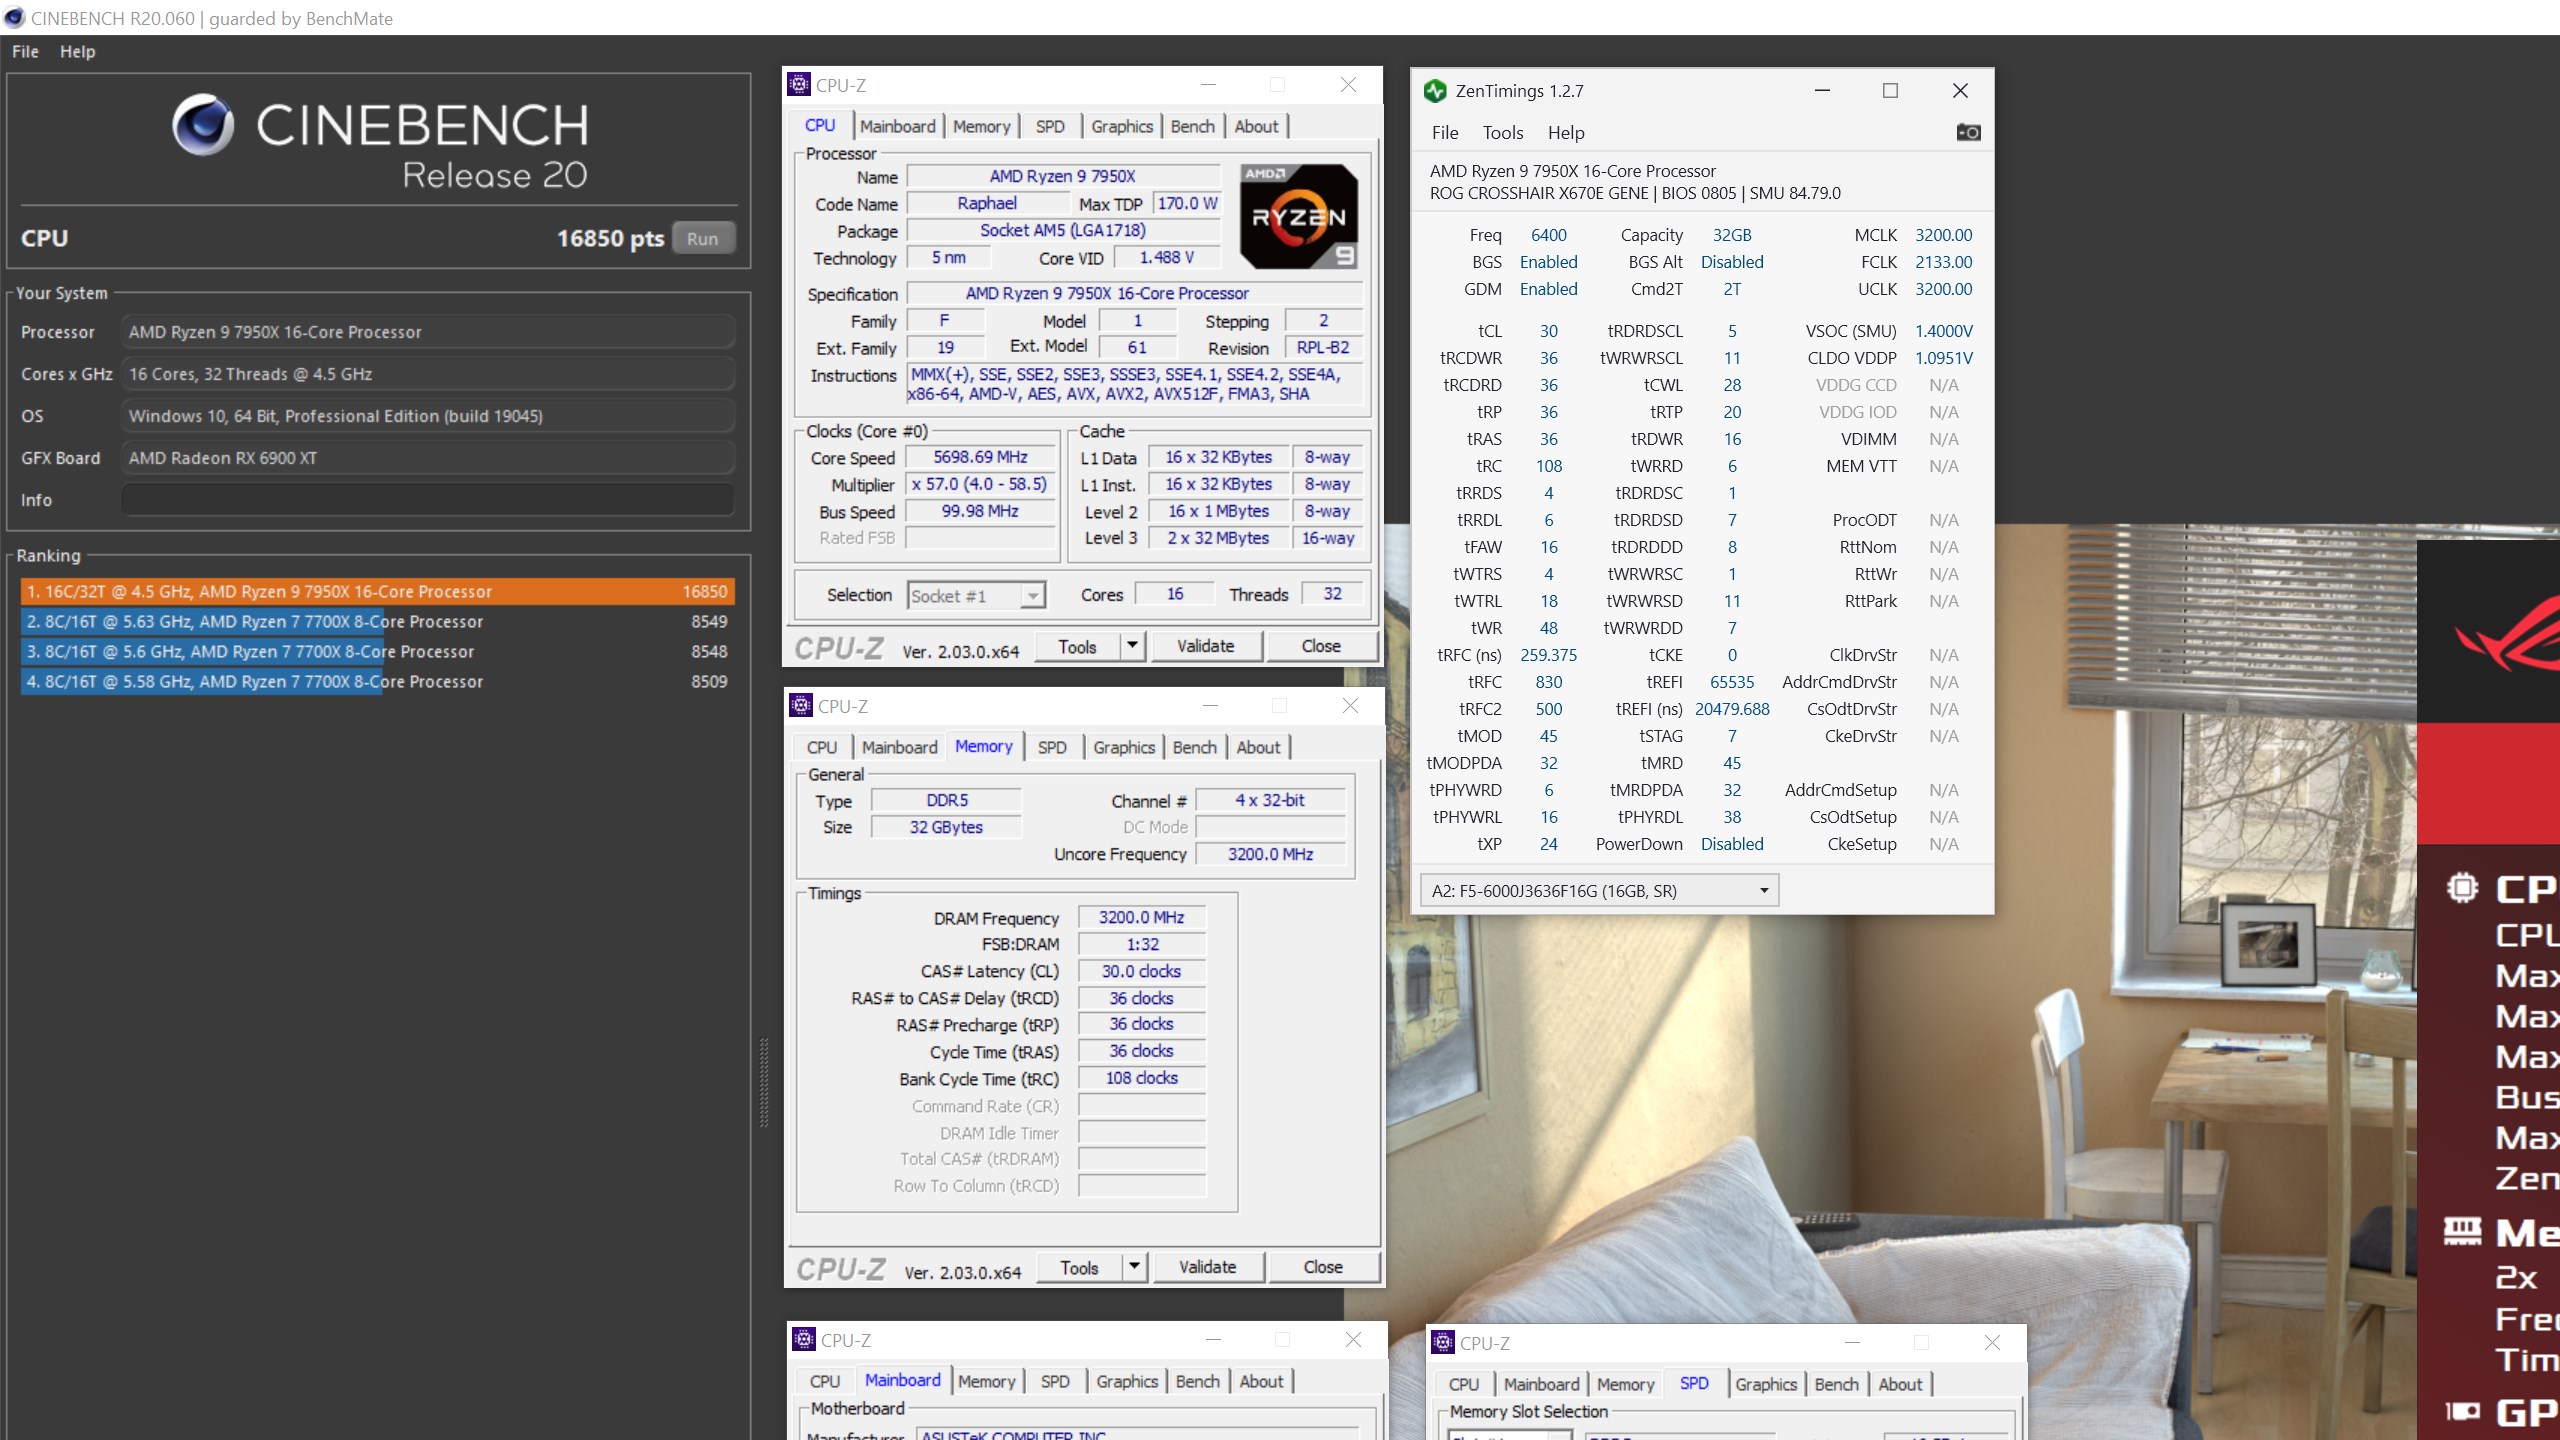Click Close button in the top CPU-Z window
2560x1440 pixels.
tap(1321, 646)
